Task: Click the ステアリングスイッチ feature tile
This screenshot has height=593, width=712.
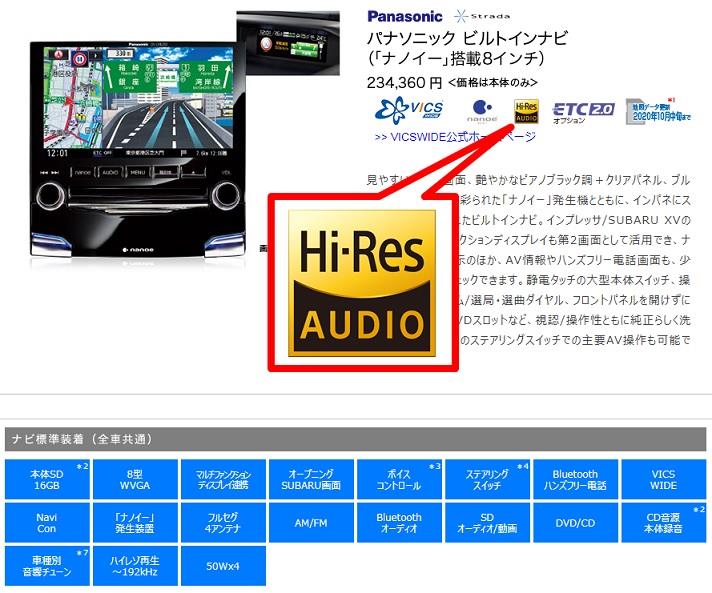Action: coord(488,479)
